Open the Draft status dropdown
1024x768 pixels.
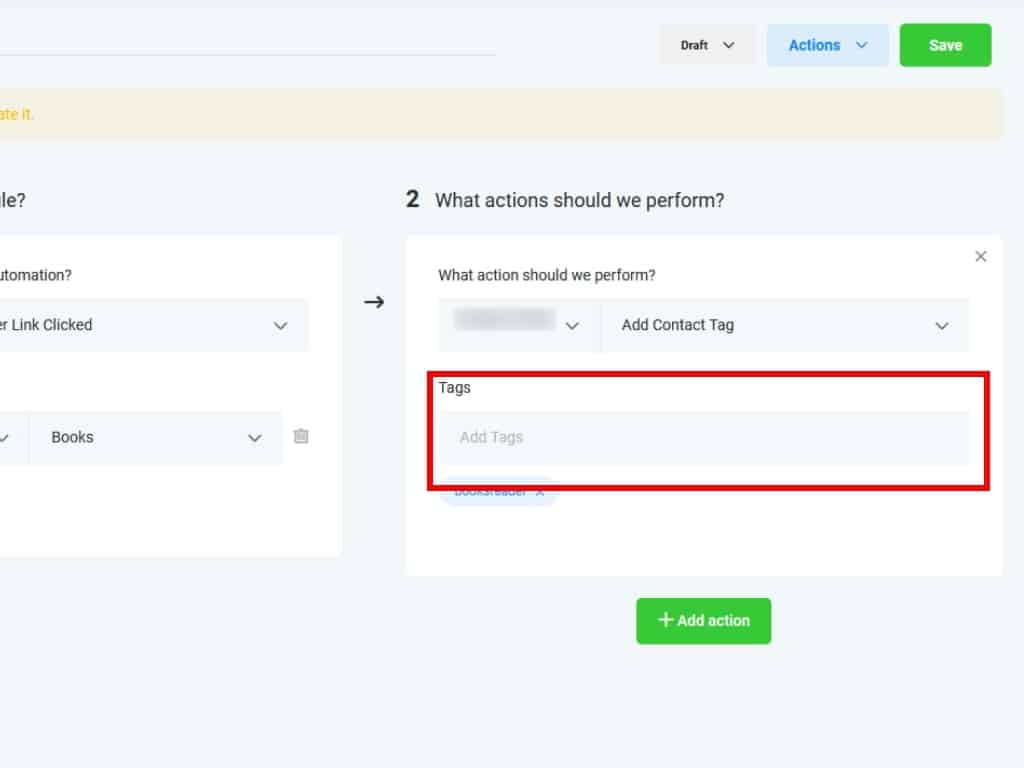pos(707,45)
